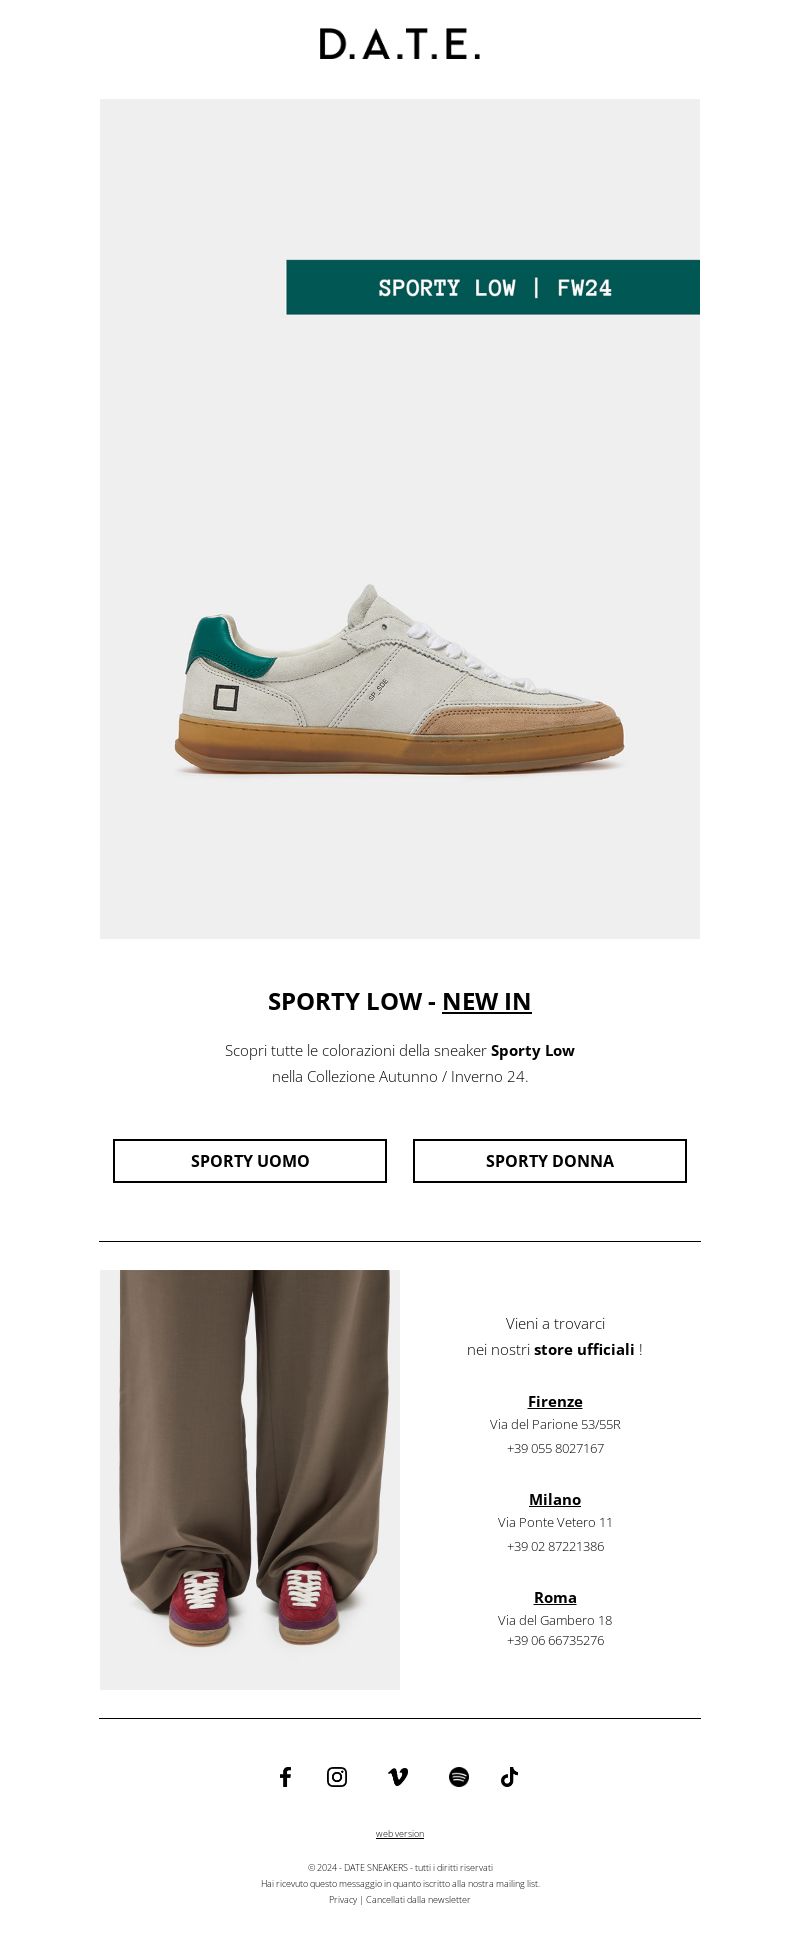
Task: Open the Roma store link
Action: coord(555,1597)
